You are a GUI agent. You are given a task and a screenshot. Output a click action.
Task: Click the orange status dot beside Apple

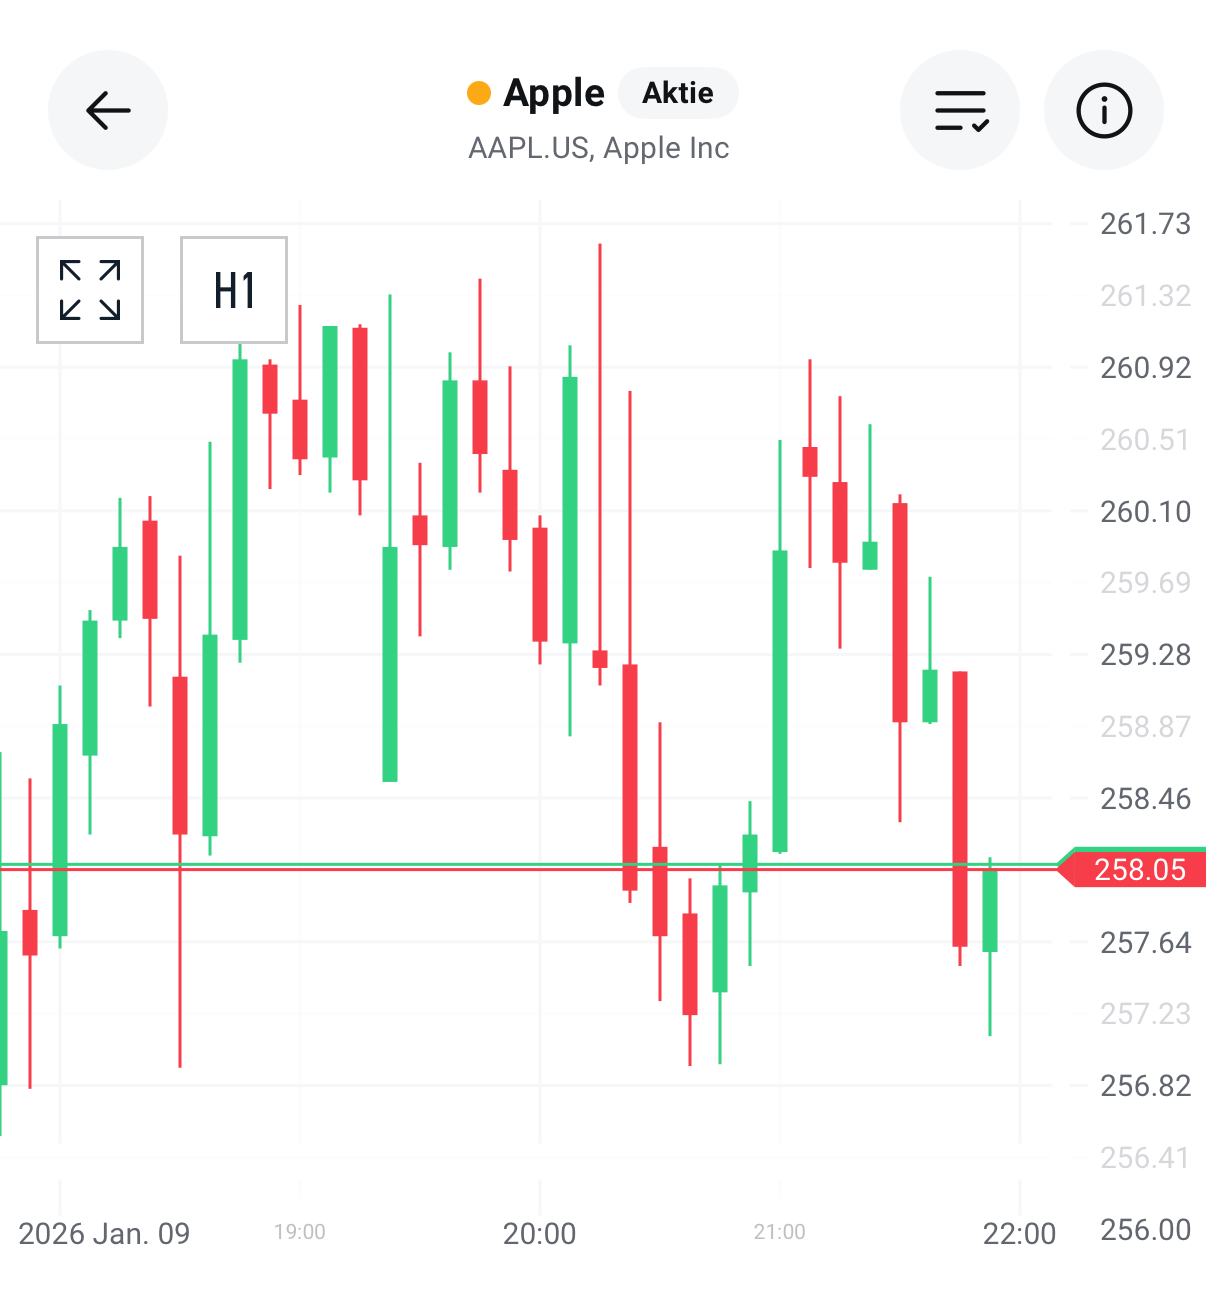[x=479, y=93]
